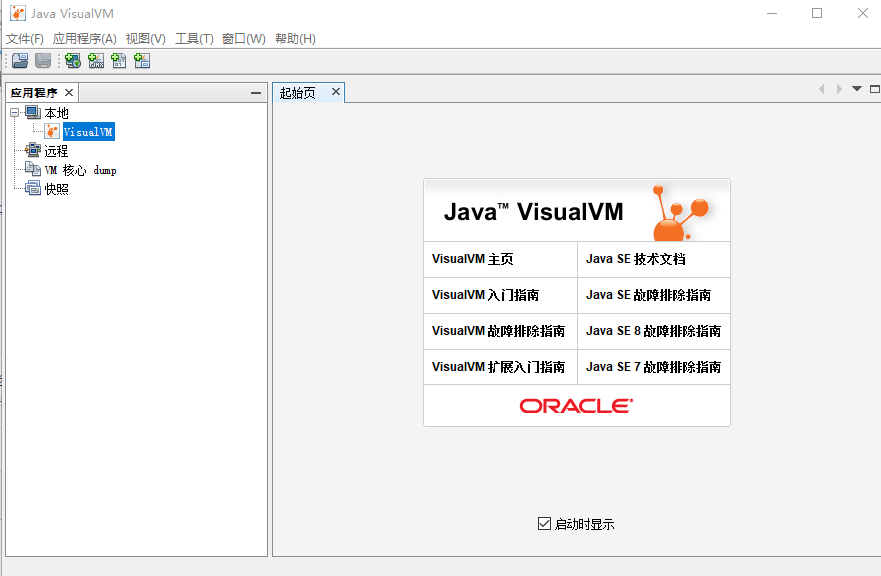Close the Java VisualVM window

[x=862, y=13]
